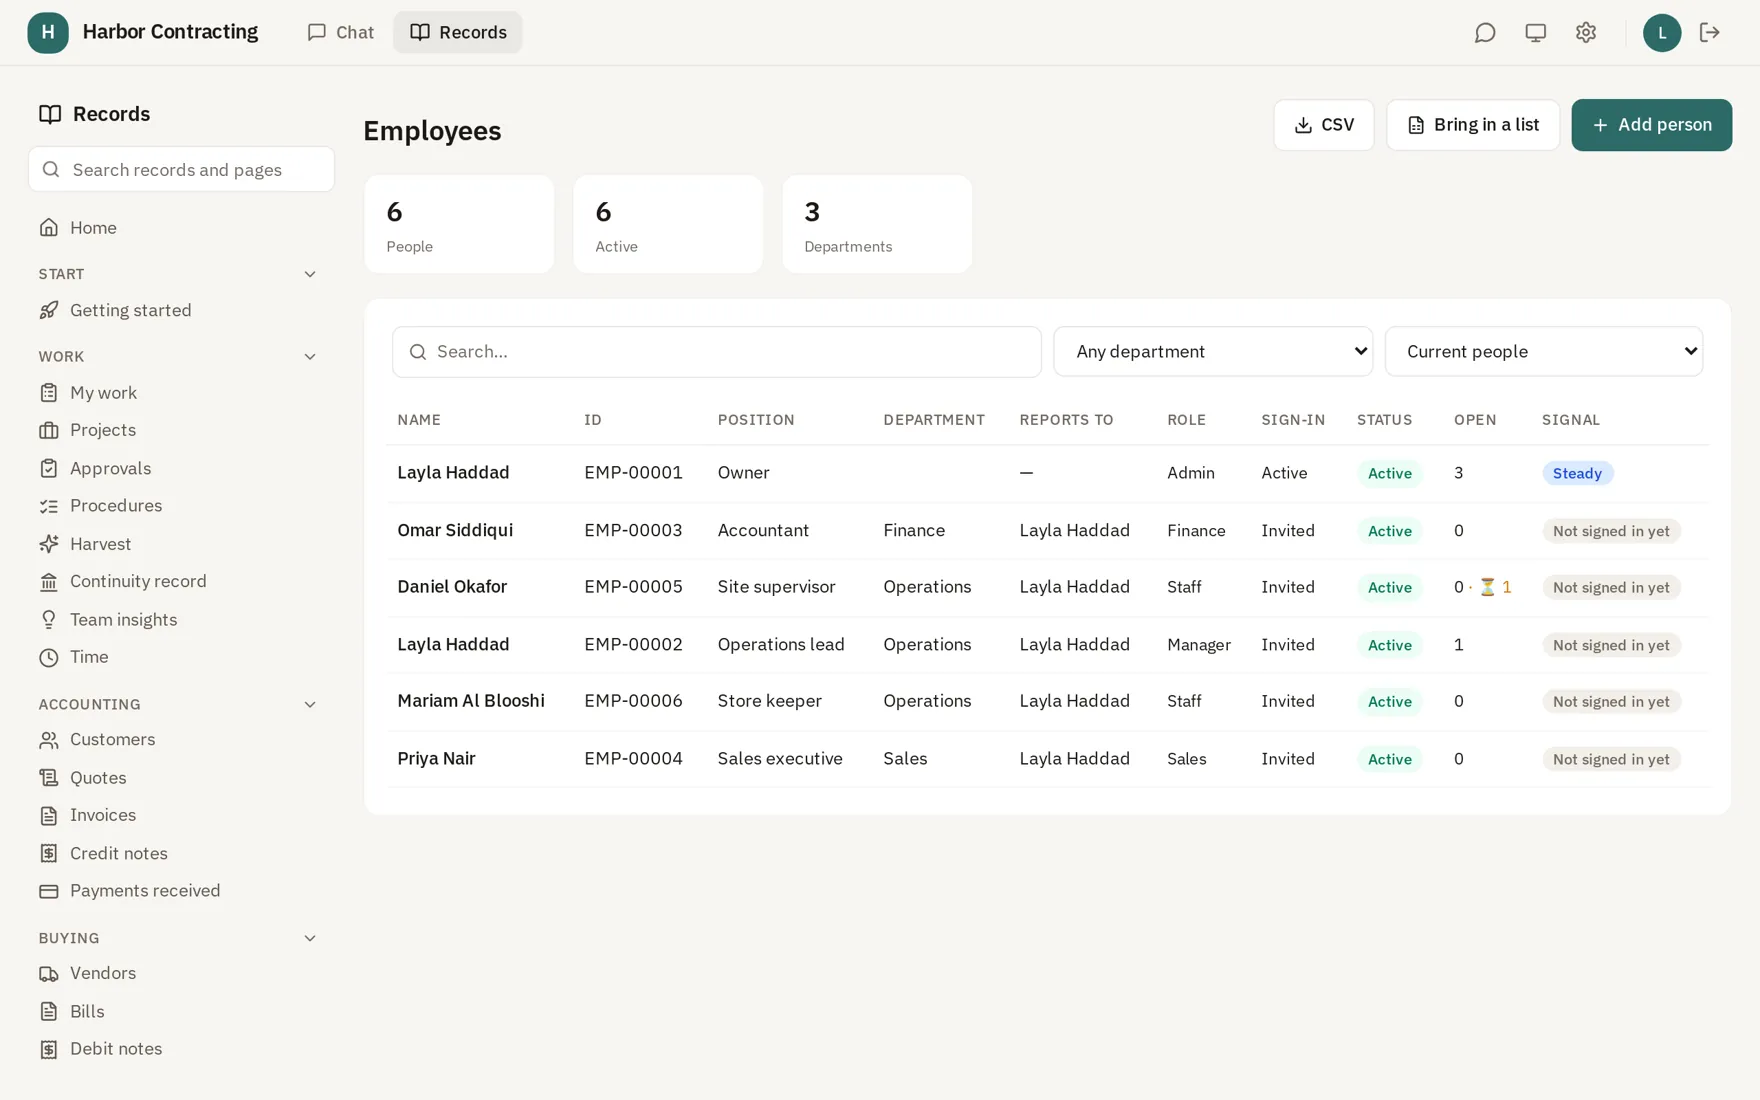Viewport: 1760px width, 1100px height.
Task: Click the Harbor Contracting H logo
Action: pyautogui.click(x=48, y=33)
